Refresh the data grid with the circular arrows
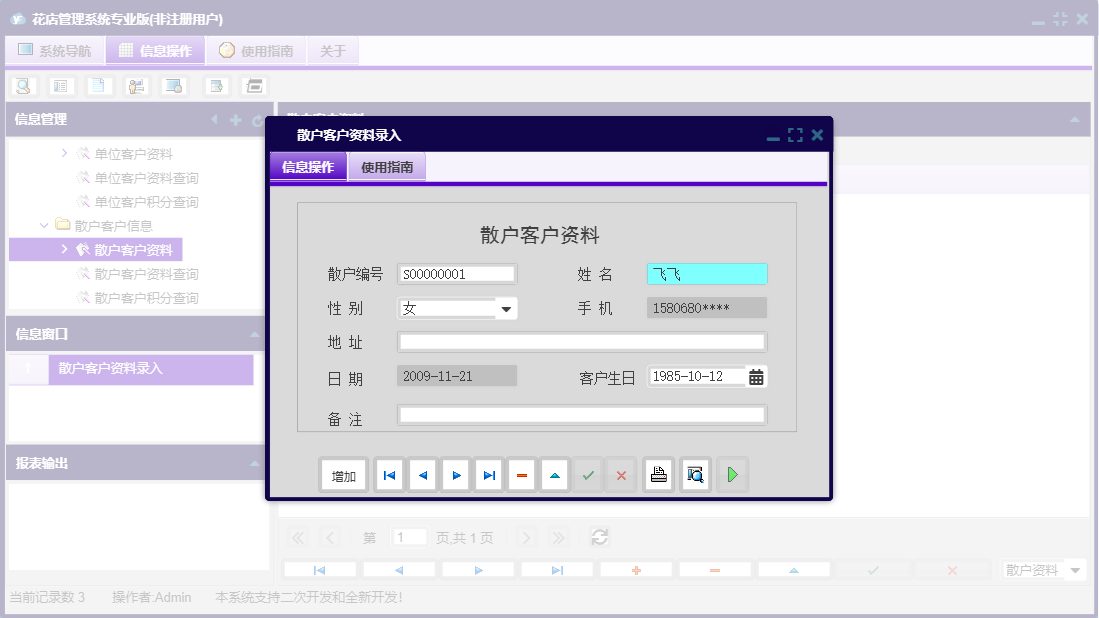The image size is (1099, 618). tap(599, 537)
